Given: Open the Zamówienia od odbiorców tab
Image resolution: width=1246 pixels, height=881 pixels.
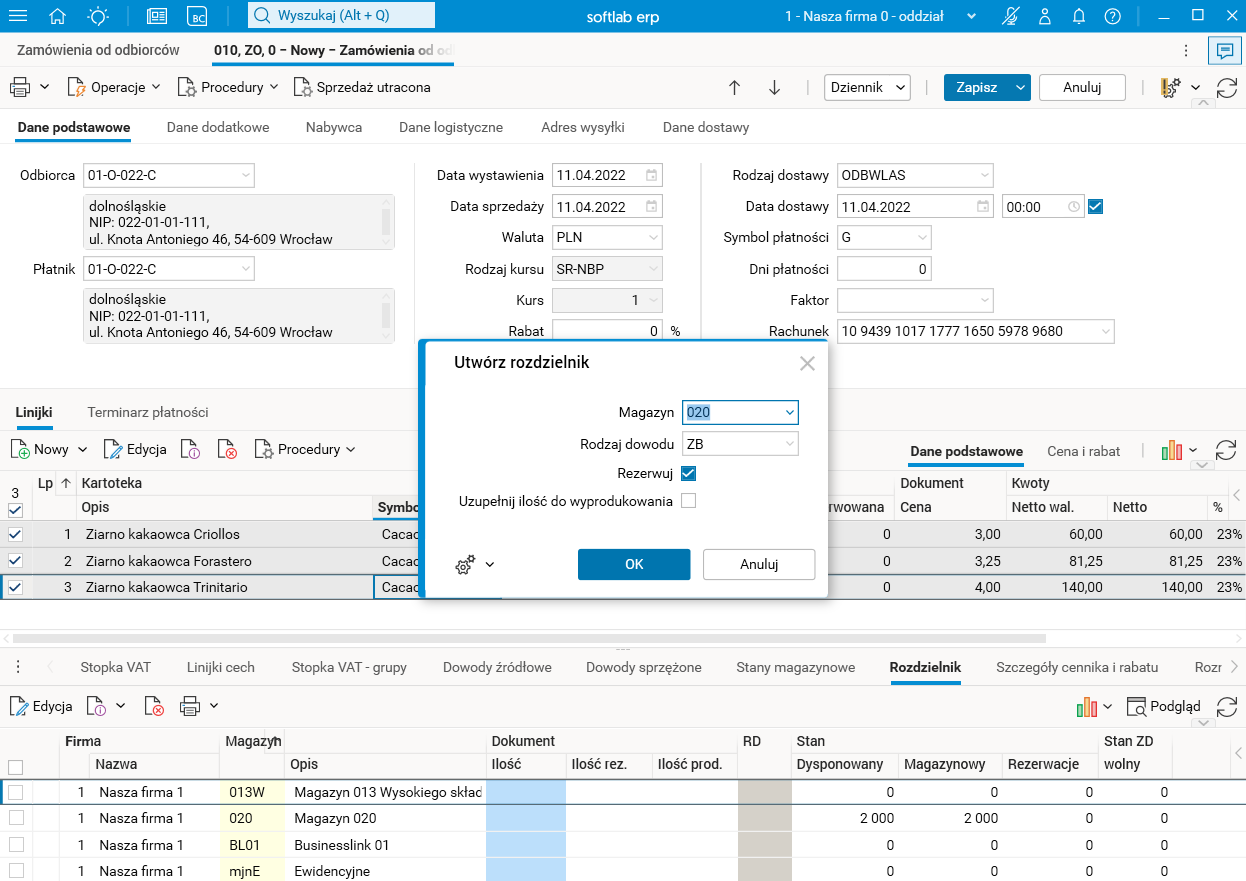Looking at the screenshot, I should (x=98, y=50).
